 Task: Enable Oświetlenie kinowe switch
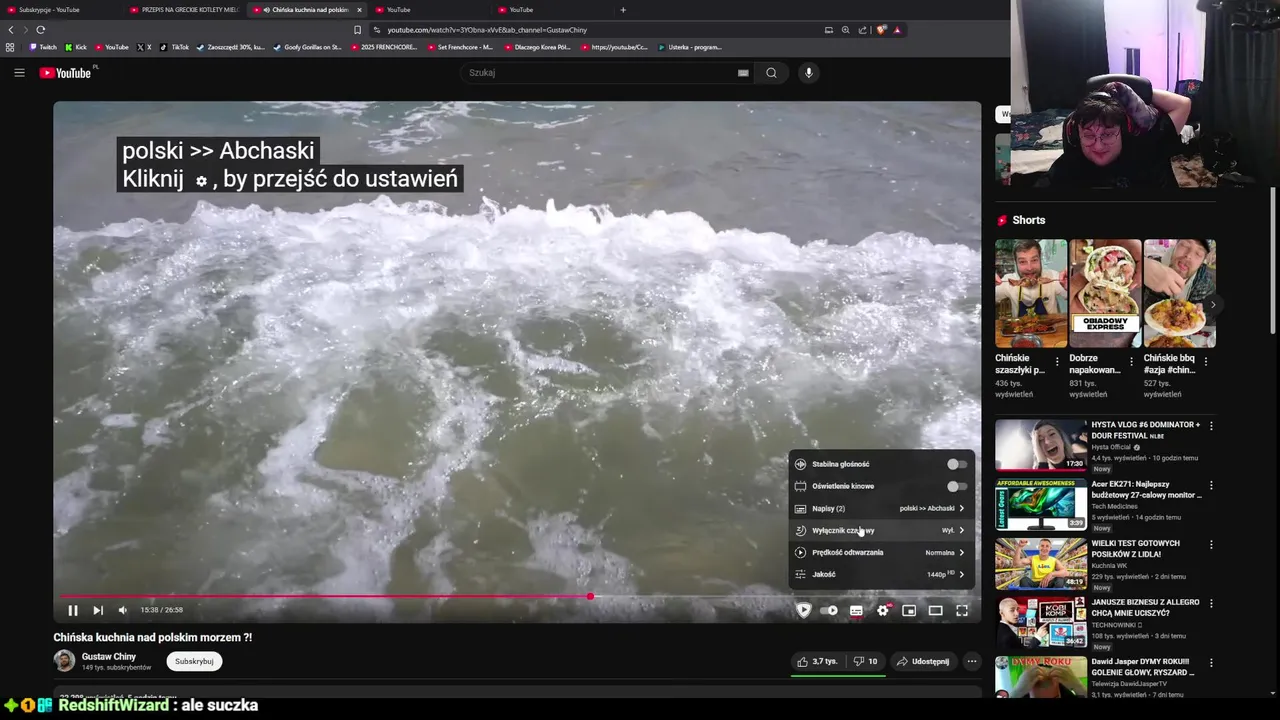click(957, 486)
